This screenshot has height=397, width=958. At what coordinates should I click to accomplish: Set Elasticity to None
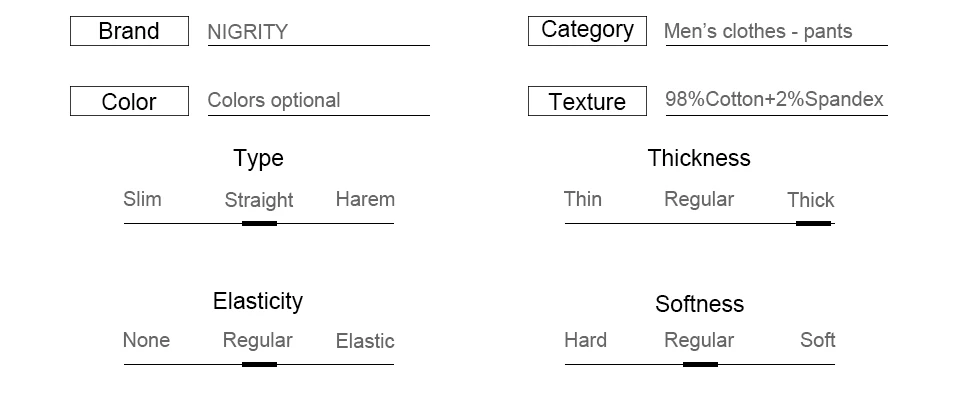146,340
